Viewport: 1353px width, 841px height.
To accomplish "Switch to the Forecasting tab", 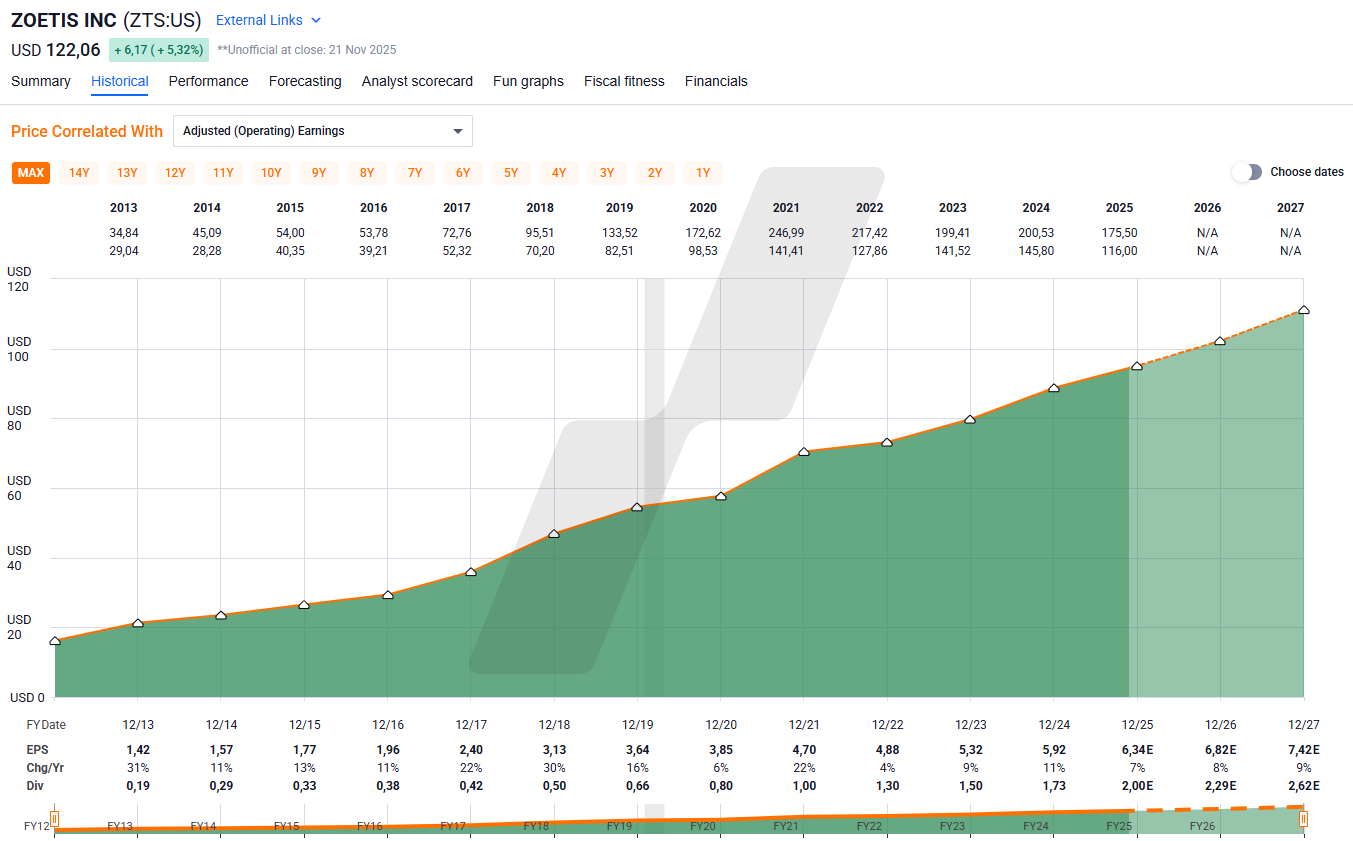I will tap(305, 81).
